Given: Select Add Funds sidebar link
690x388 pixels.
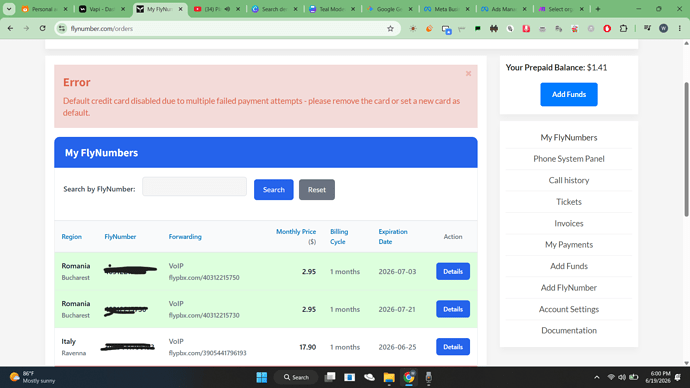Looking at the screenshot, I should (569, 266).
